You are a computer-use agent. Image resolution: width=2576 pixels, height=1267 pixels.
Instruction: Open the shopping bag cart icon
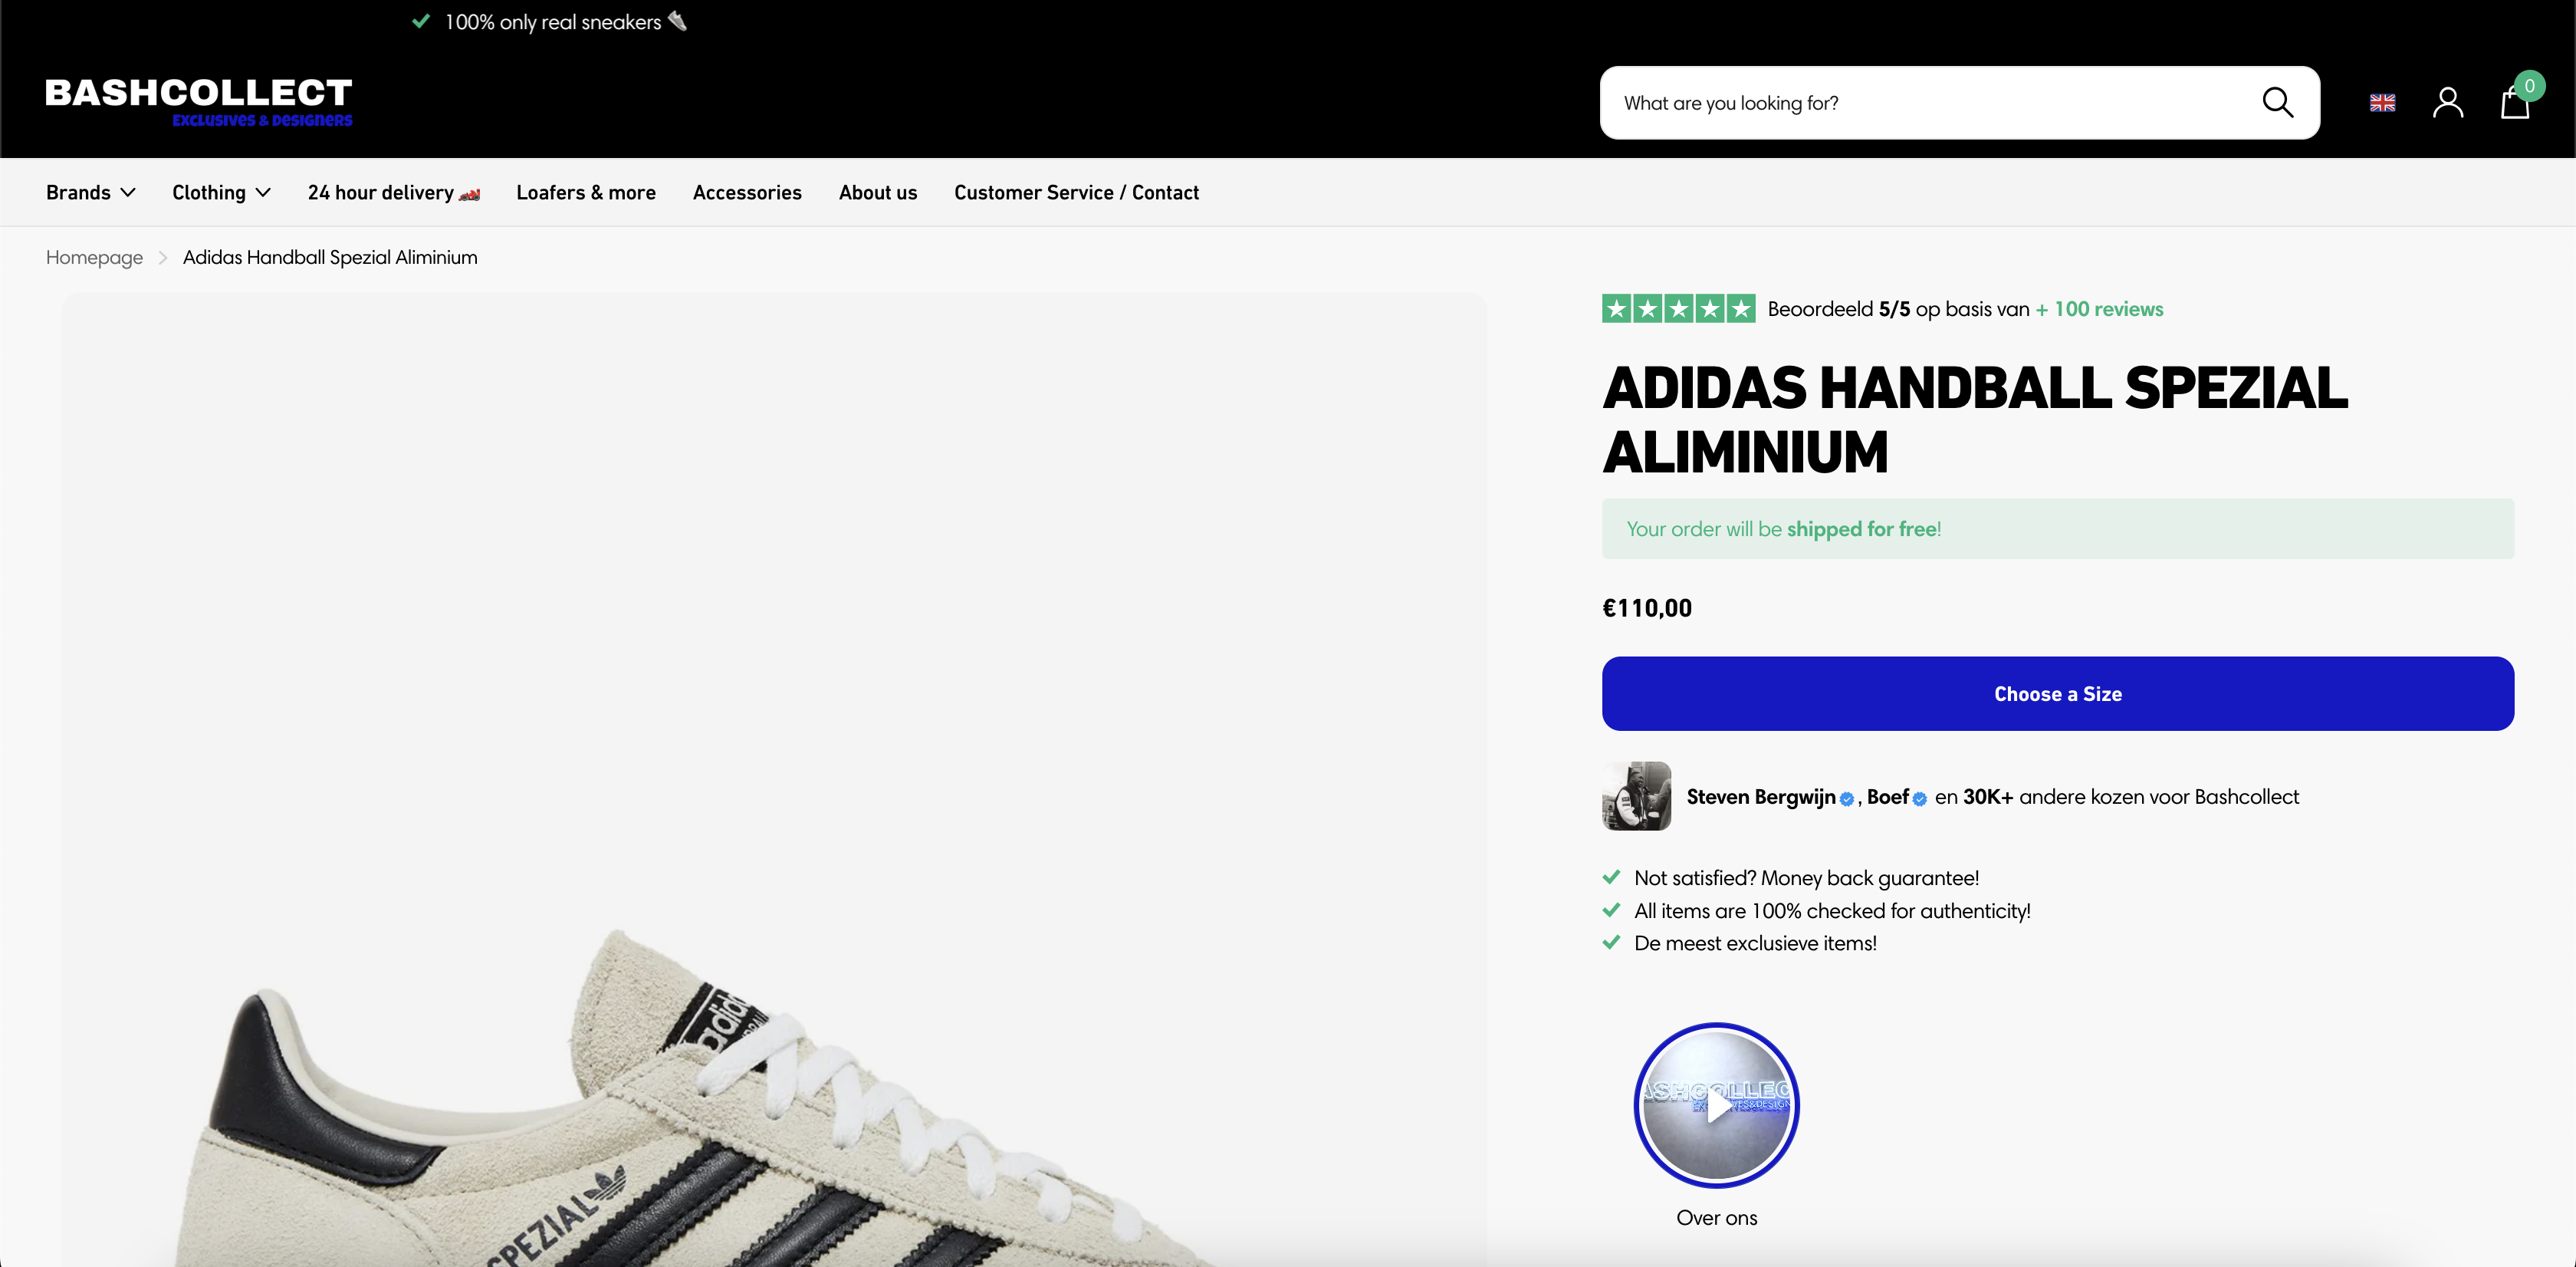coord(2514,103)
